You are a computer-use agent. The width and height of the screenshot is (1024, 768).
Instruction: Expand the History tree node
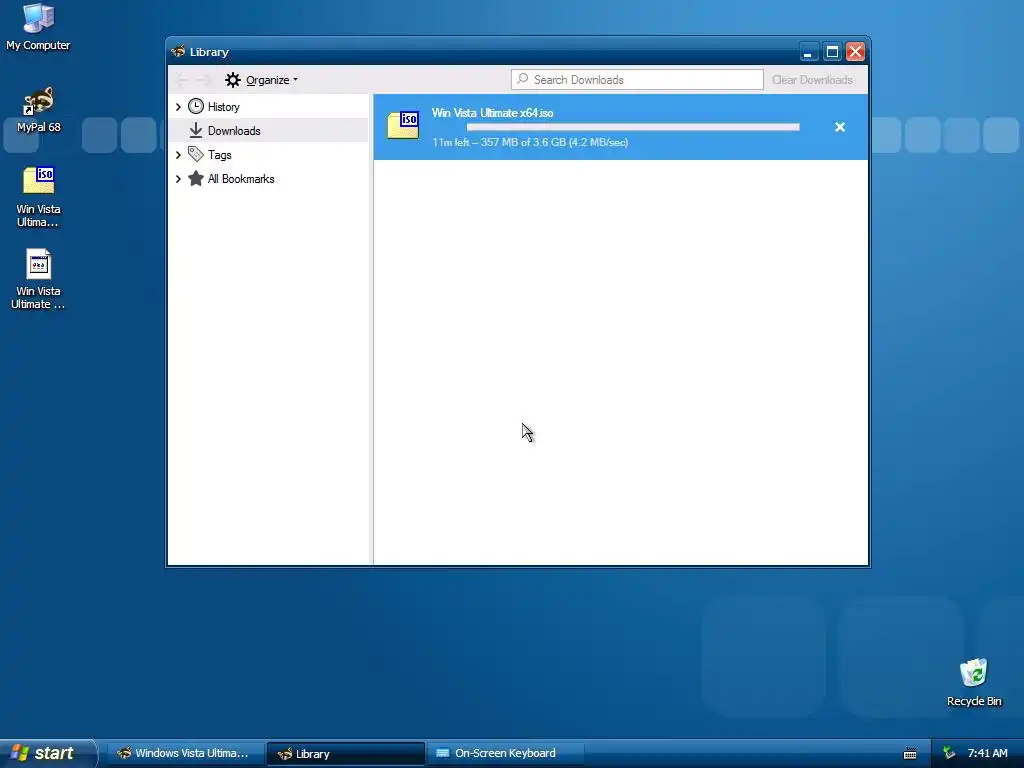point(178,106)
